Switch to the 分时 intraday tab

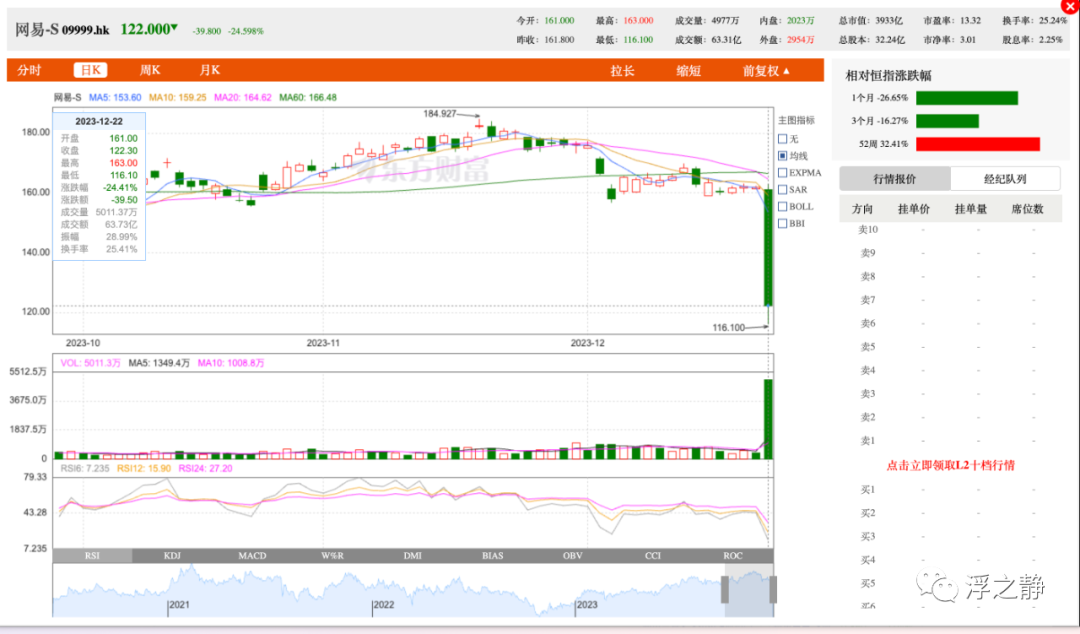coord(30,70)
